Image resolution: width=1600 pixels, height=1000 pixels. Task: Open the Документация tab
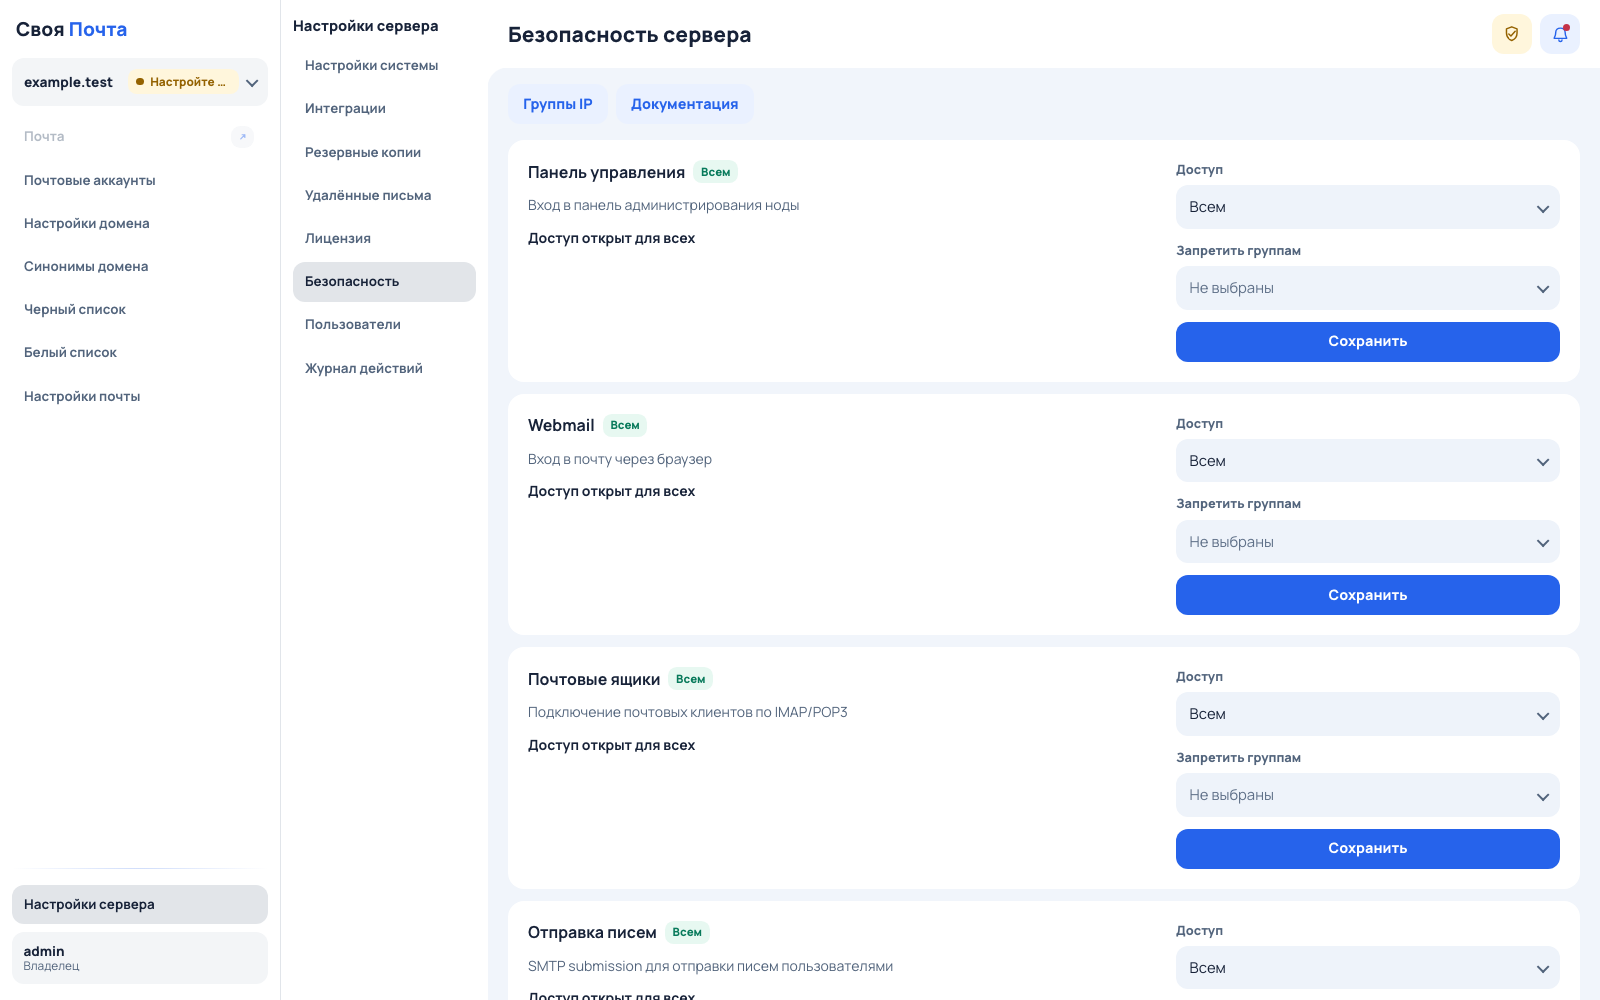[684, 104]
